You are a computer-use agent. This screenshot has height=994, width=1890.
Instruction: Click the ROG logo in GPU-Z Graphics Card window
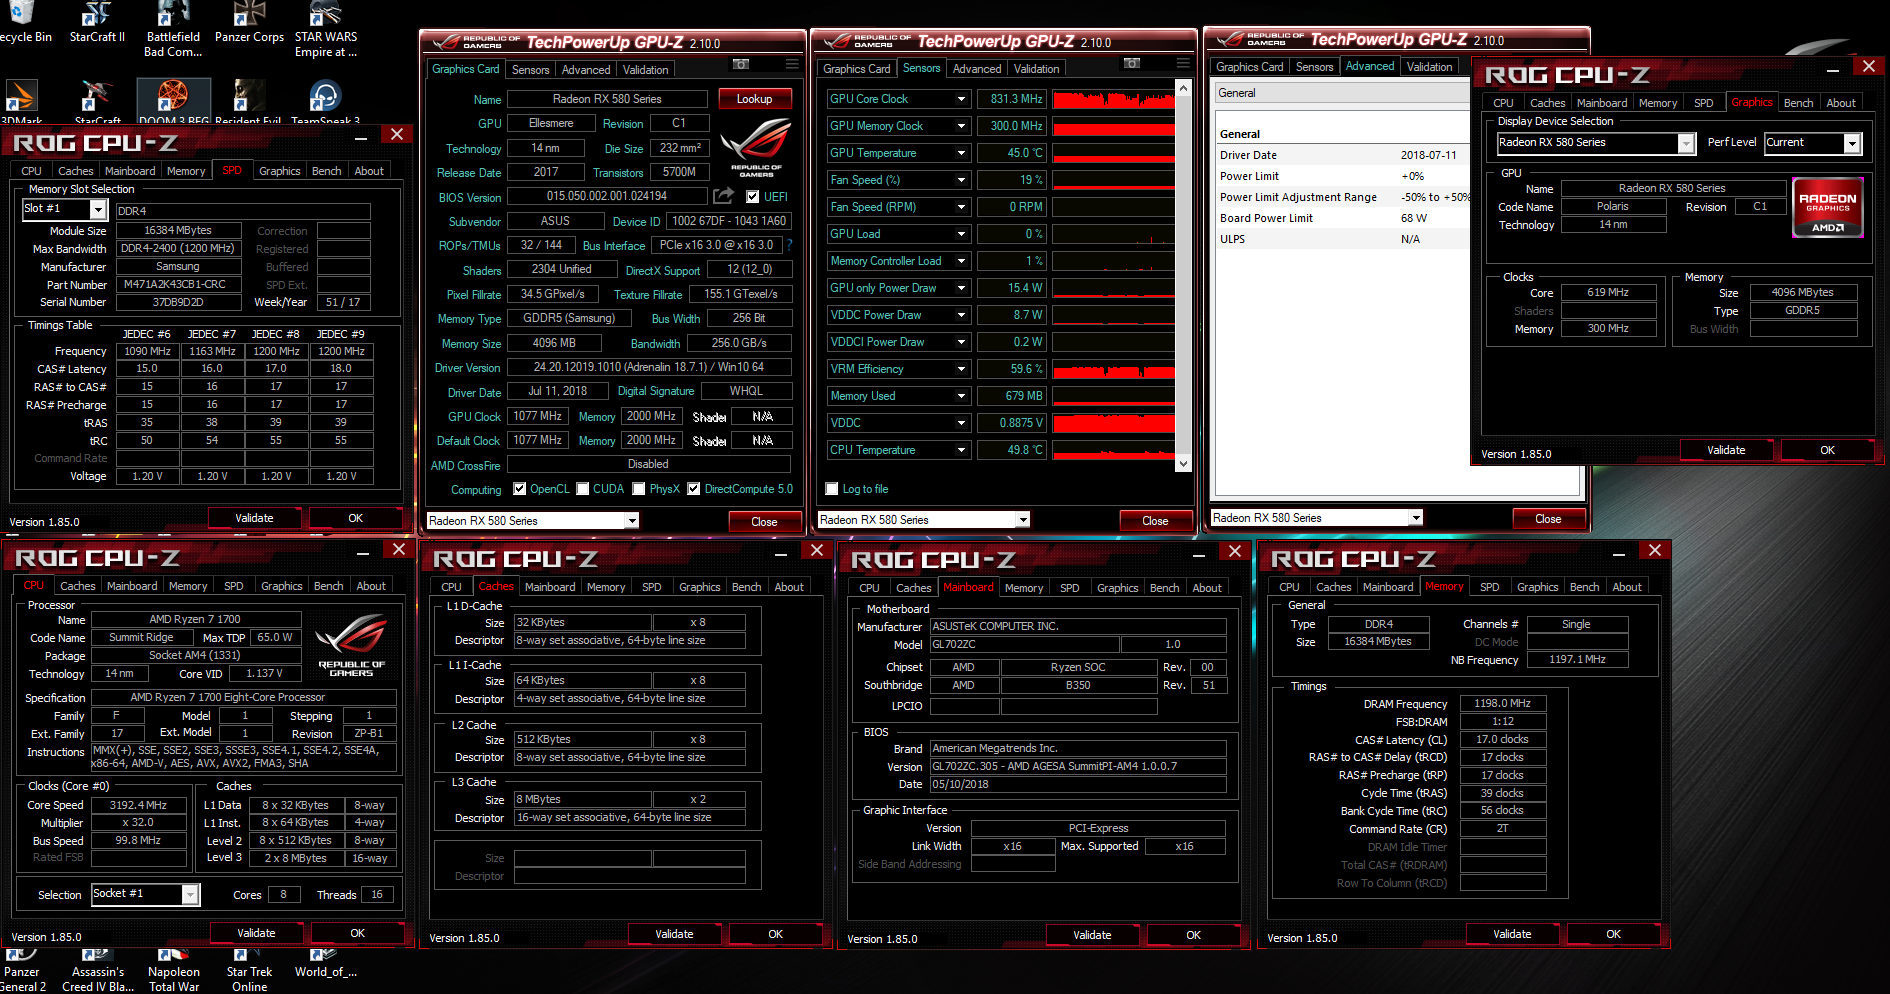[x=755, y=147]
